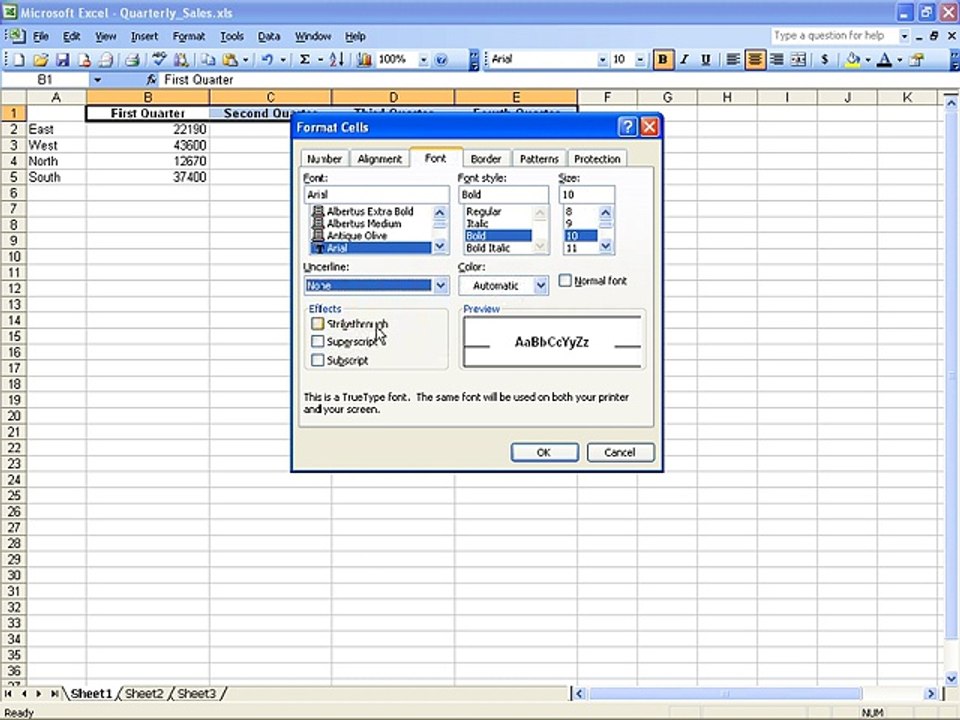The width and height of the screenshot is (960, 720).
Task: Print the sheet with the printer icon
Action: pos(132,59)
